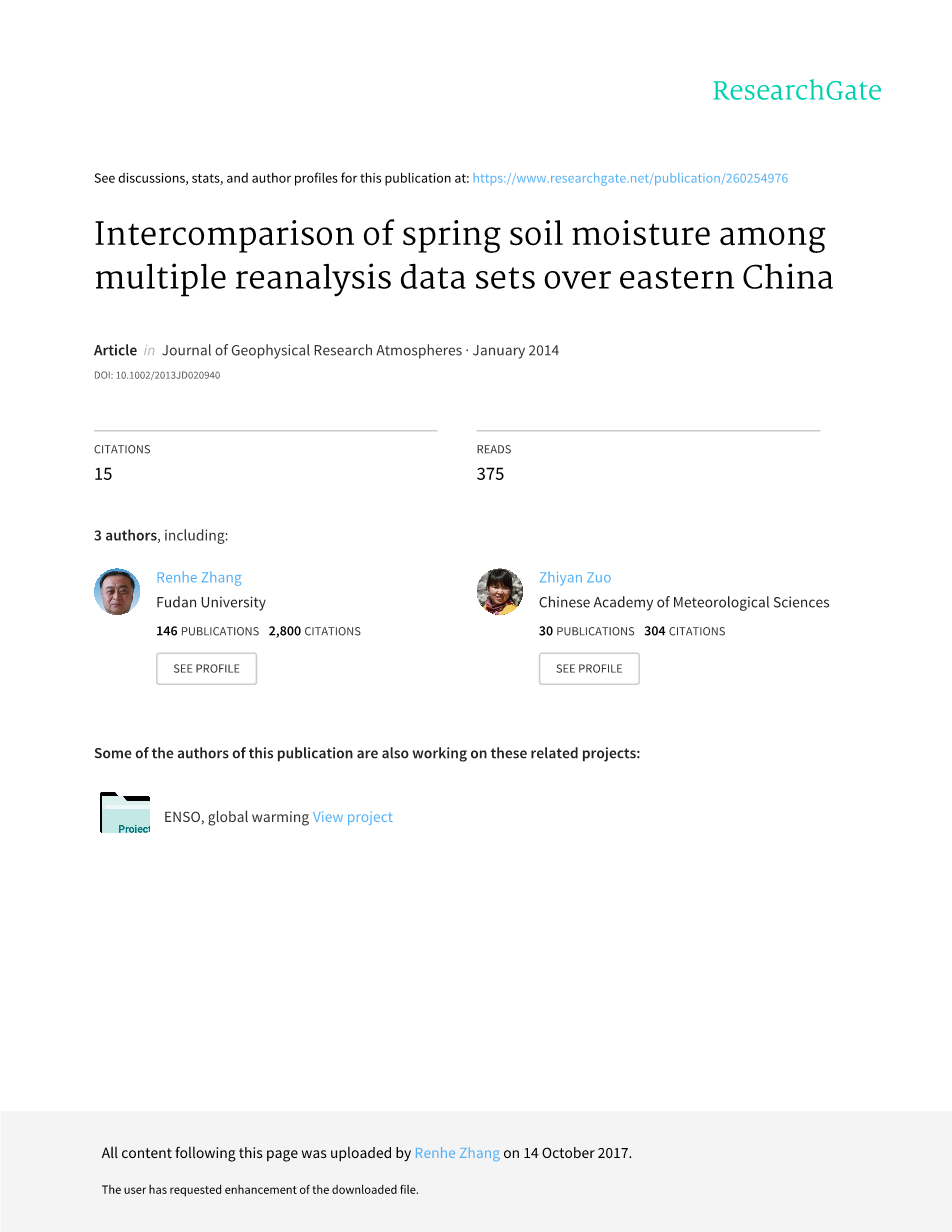Click the 146 PUBLICATIONS stat
Screen dimensions: 952x1232
click(x=207, y=631)
